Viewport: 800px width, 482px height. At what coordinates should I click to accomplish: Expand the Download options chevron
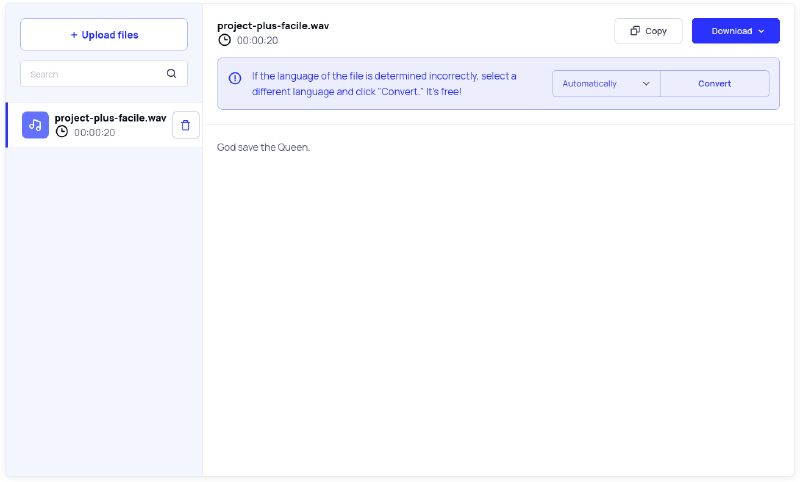pyautogui.click(x=761, y=31)
